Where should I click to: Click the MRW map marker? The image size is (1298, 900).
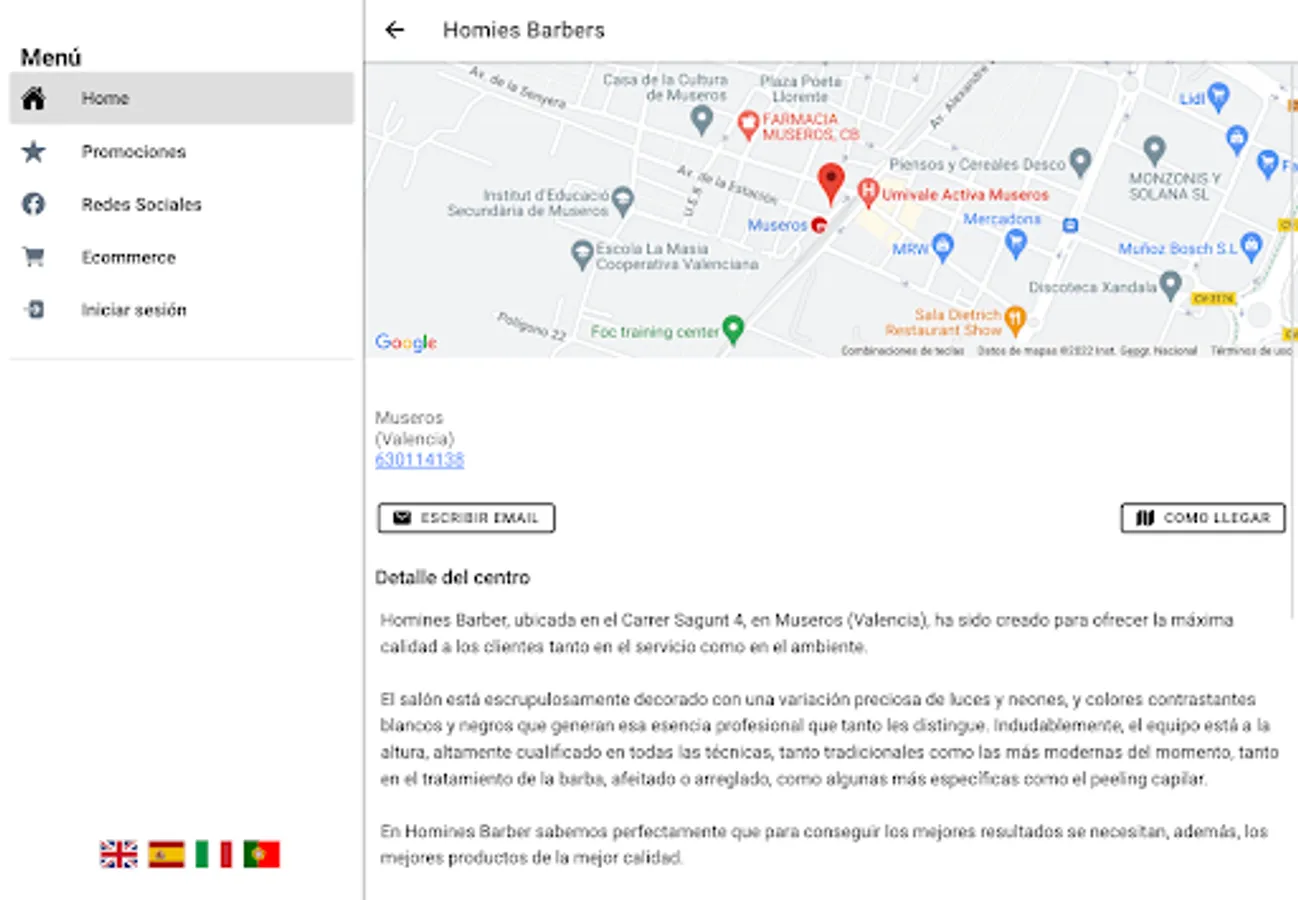tap(942, 246)
